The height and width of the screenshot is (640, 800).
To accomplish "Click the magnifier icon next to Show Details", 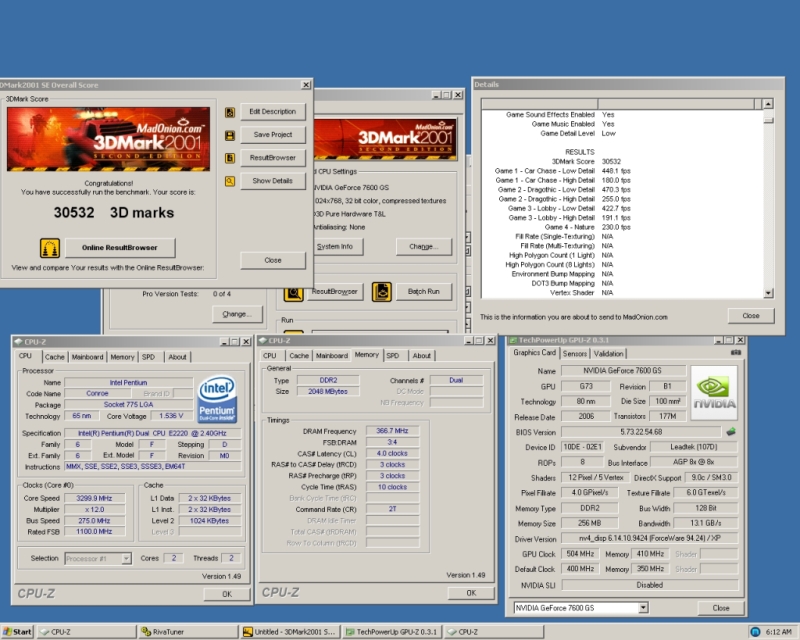I will (230, 181).
